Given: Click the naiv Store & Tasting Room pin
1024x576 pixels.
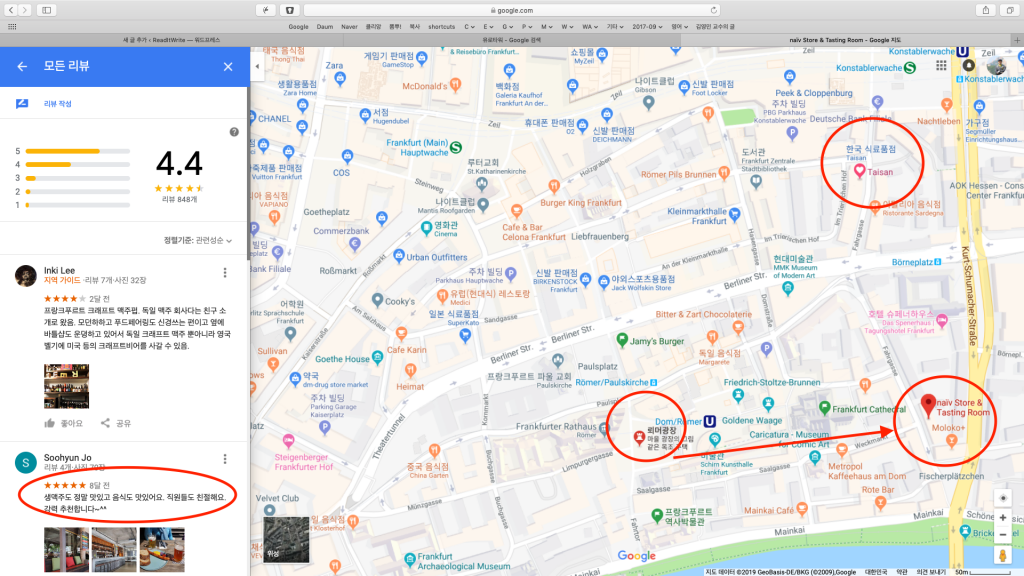Looking at the screenshot, I should (x=927, y=406).
